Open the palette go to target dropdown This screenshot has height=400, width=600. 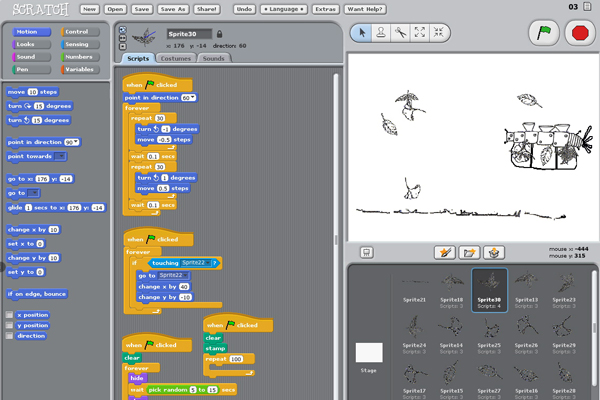[33, 193]
